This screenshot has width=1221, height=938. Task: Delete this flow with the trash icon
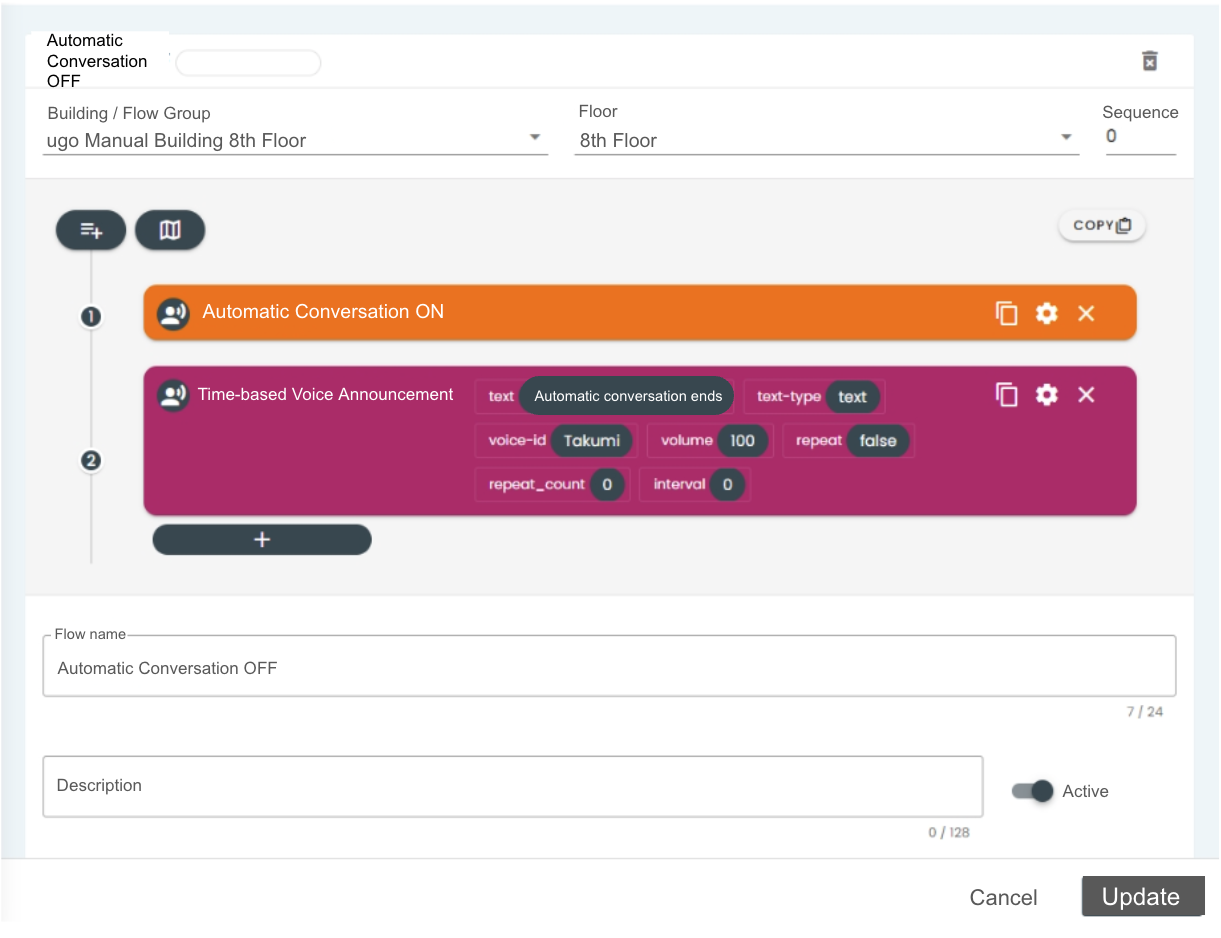click(1150, 61)
